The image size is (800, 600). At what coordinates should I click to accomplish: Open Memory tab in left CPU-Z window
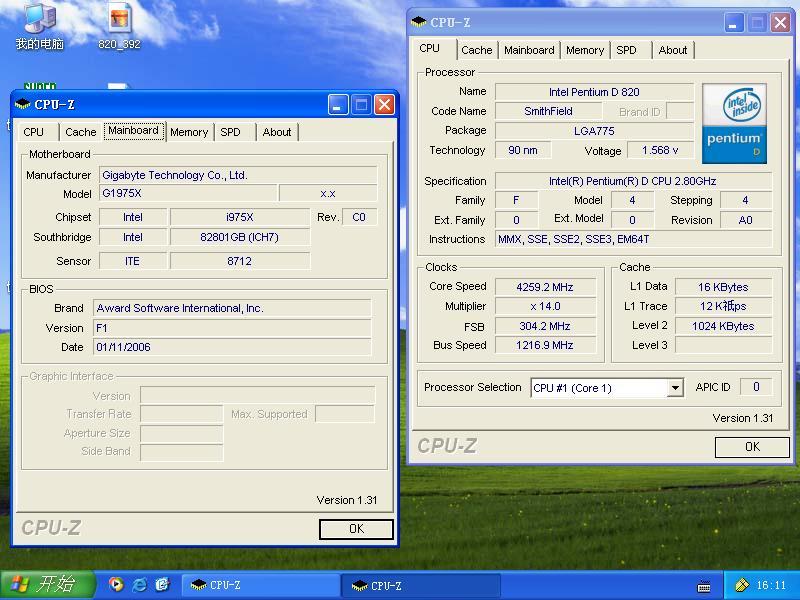[189, 132]
